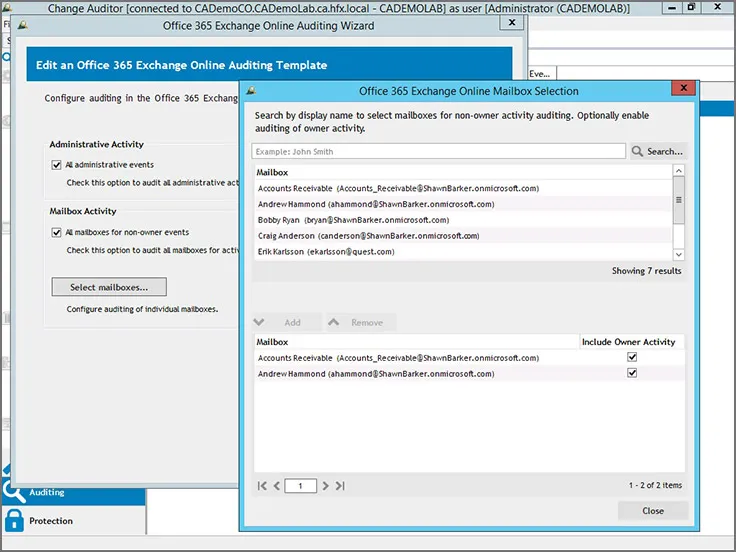
Task: Select Erik Karlsson mailbox row
Action: [x=463, y=252]
